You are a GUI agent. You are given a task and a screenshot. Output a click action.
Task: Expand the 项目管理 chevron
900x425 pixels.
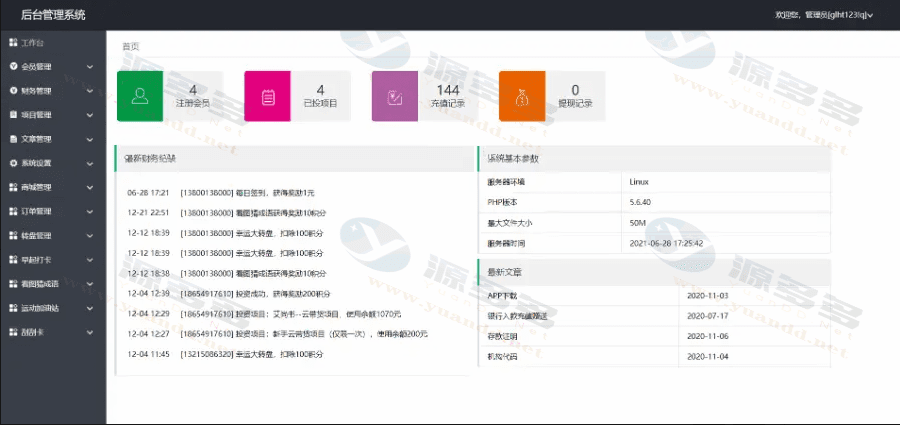tap(90, 115)
